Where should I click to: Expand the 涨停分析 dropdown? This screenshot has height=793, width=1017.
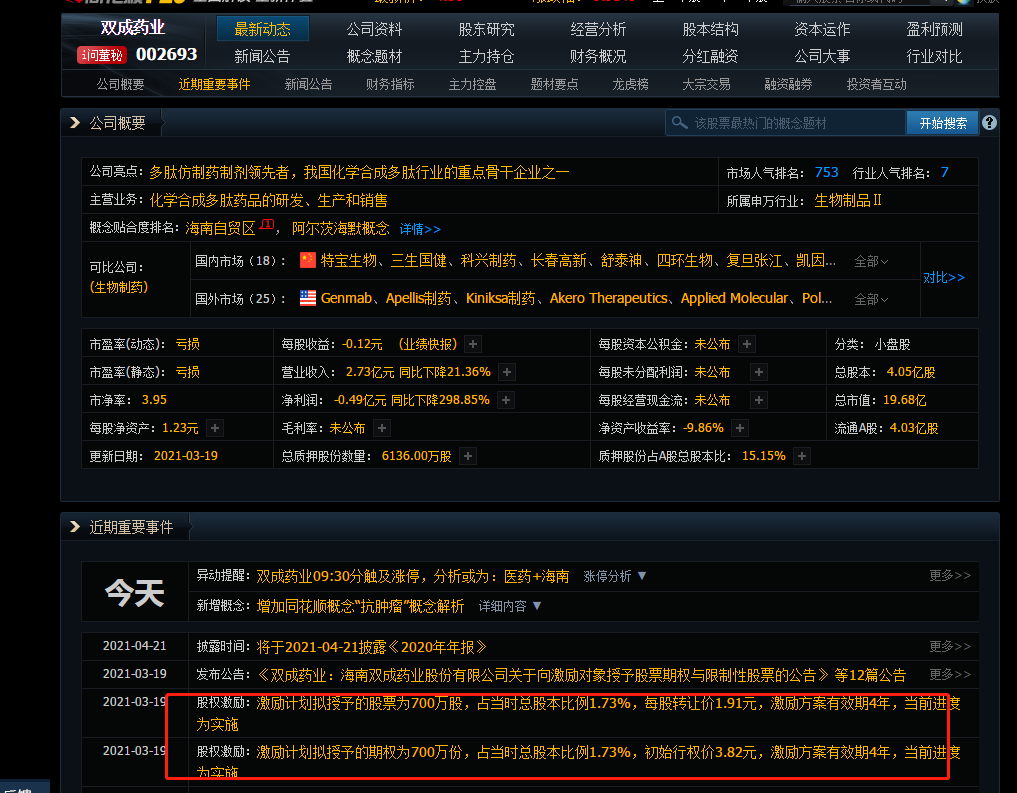[615, 576]
